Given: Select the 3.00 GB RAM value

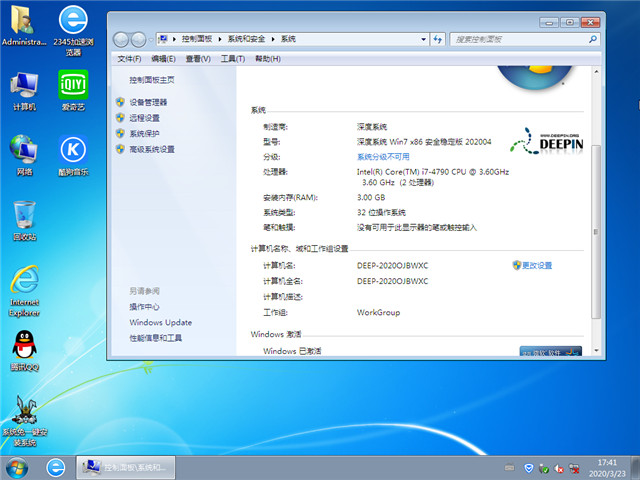Looking at the screenshot, I should pos(371,197).
